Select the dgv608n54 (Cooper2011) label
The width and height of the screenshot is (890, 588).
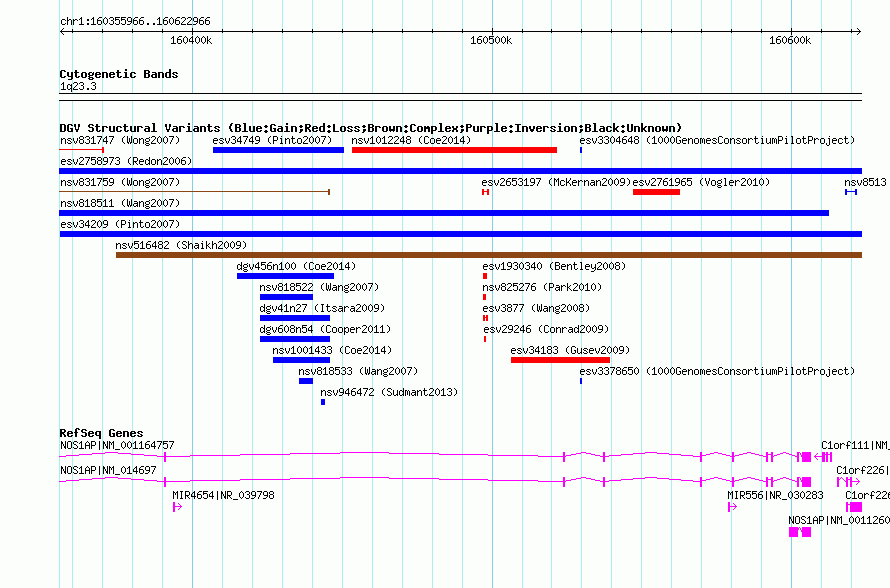pyautogui.click(x=325, y=329)
